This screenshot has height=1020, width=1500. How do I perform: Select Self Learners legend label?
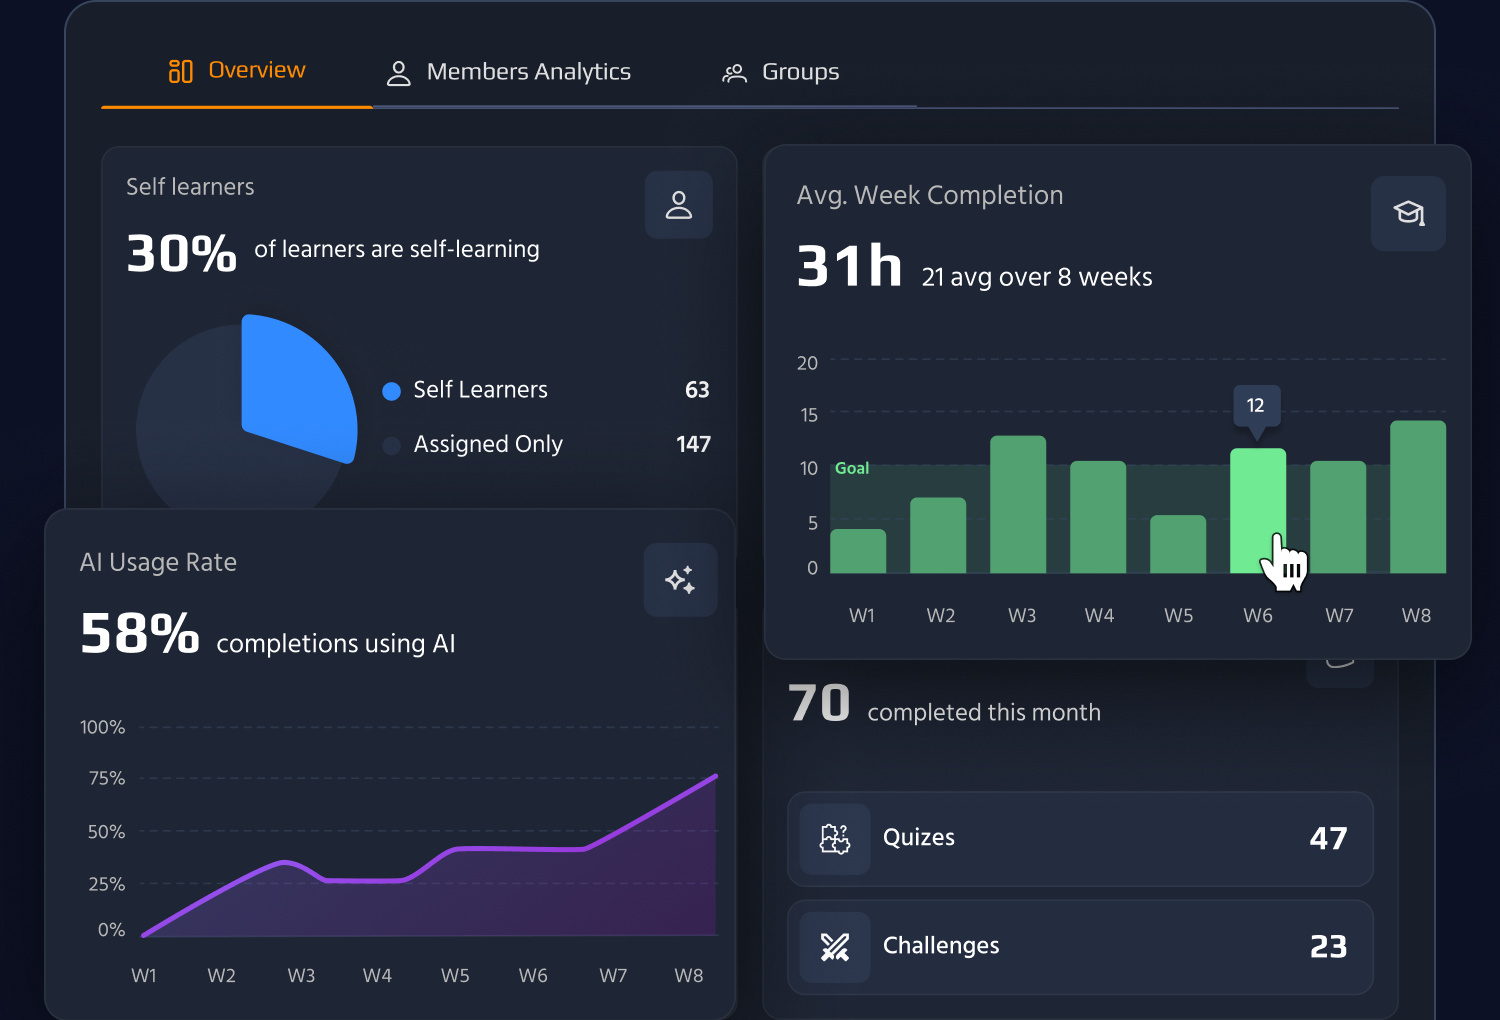[x=481, y=390]
